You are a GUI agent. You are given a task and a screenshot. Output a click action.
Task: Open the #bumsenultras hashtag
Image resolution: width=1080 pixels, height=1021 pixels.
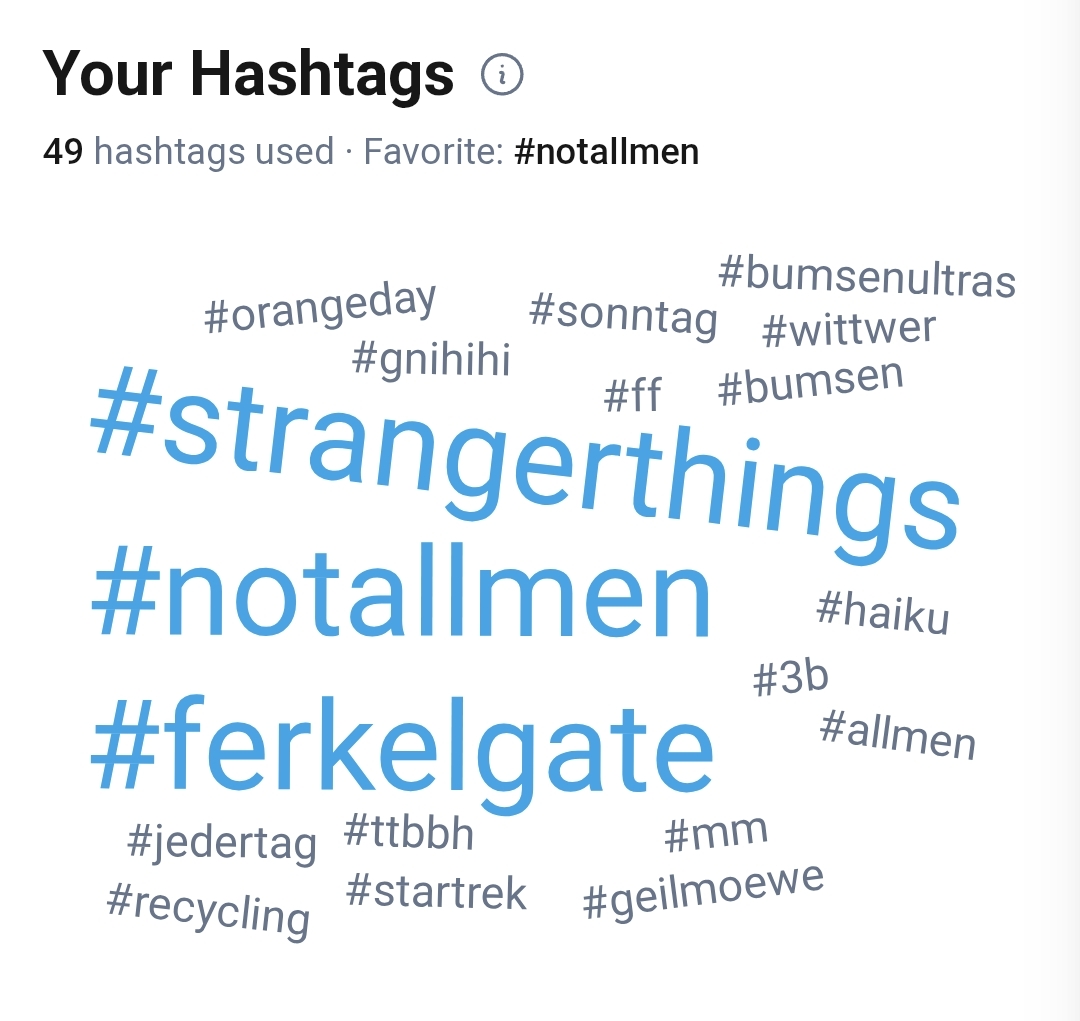pos(867,276)
